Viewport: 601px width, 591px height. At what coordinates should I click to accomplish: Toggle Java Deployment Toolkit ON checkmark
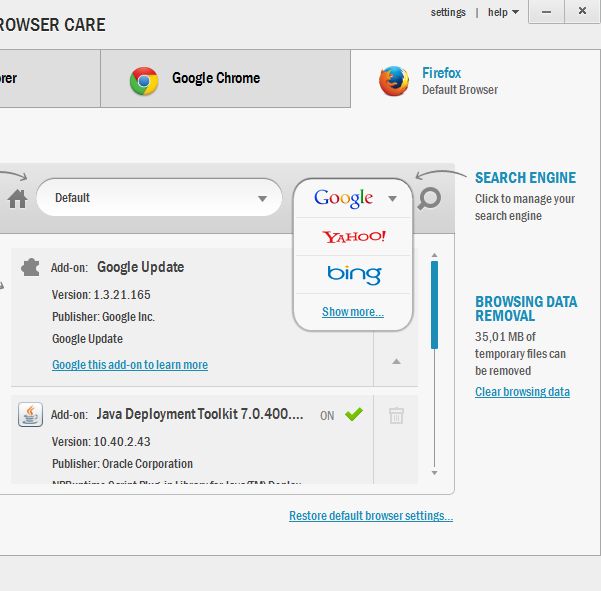tap(353, 414)
